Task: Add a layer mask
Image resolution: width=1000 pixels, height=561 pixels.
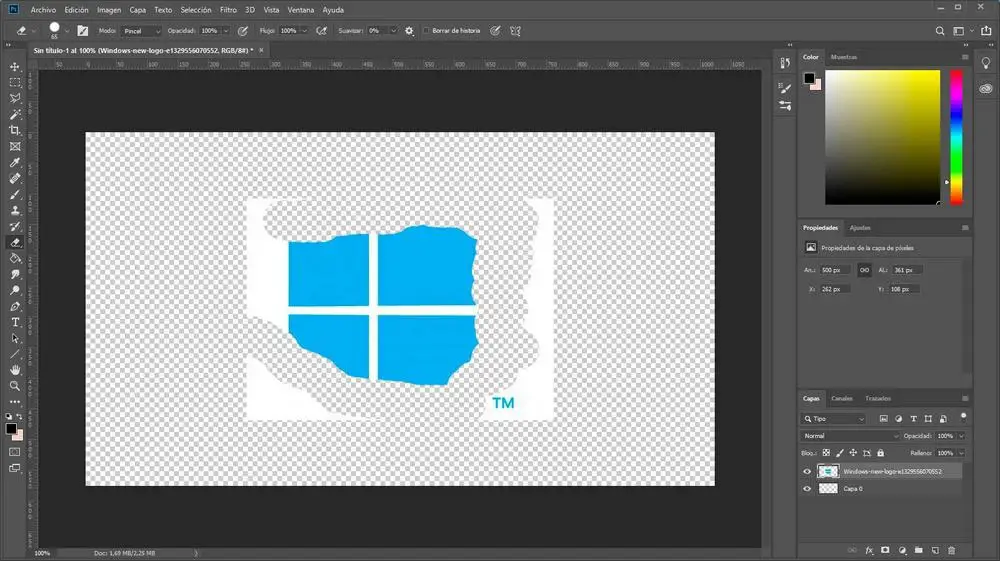Action: pyautogui.click(x=885, y=550)
